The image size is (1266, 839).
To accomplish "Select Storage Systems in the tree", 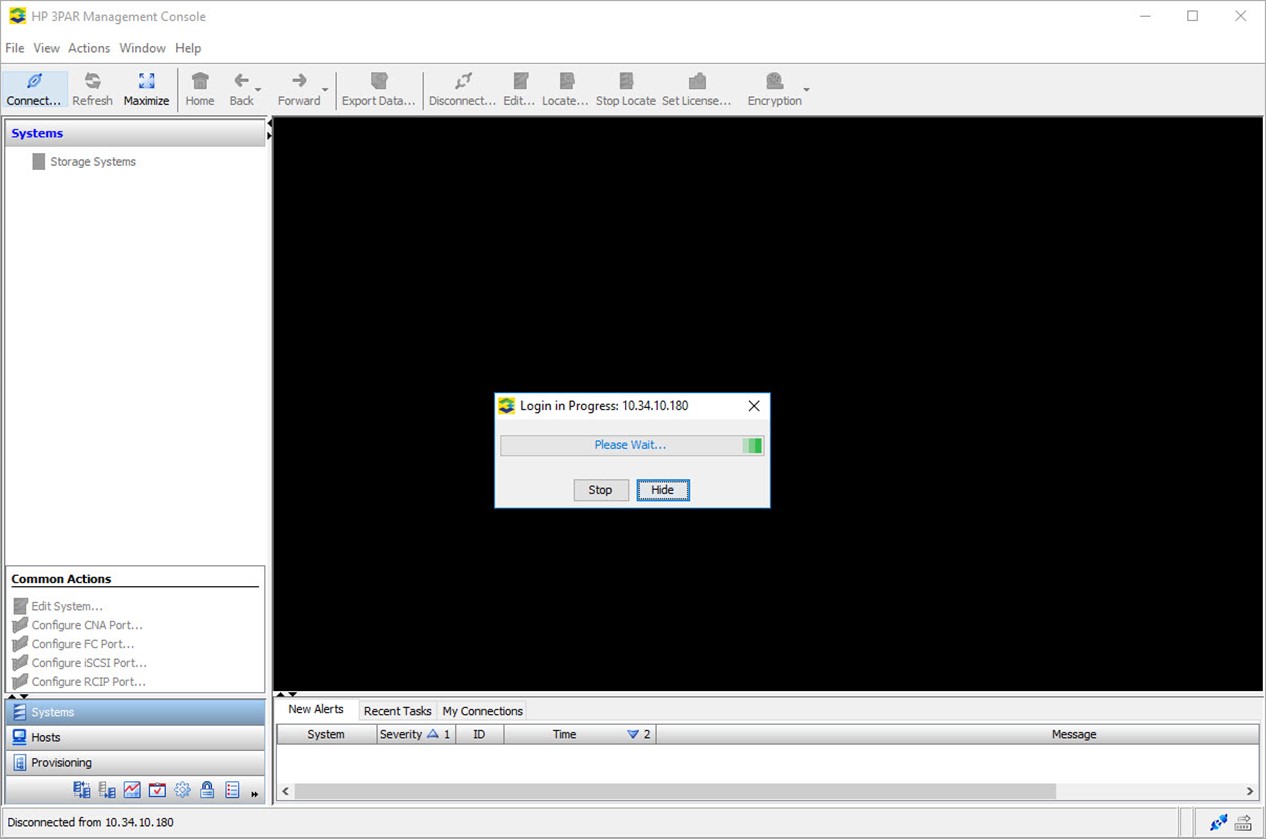I will tap(93, 162).
